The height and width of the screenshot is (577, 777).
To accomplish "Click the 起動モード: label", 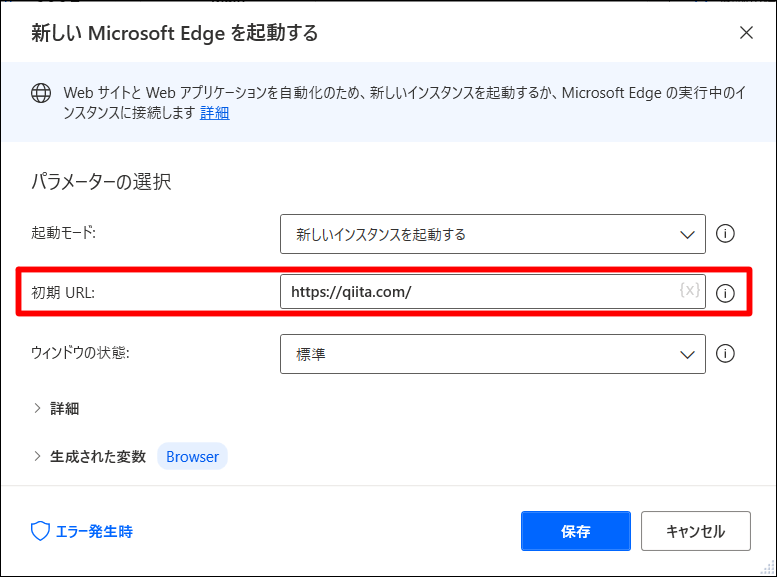I will pyautogui.click(x=63, y=232).
